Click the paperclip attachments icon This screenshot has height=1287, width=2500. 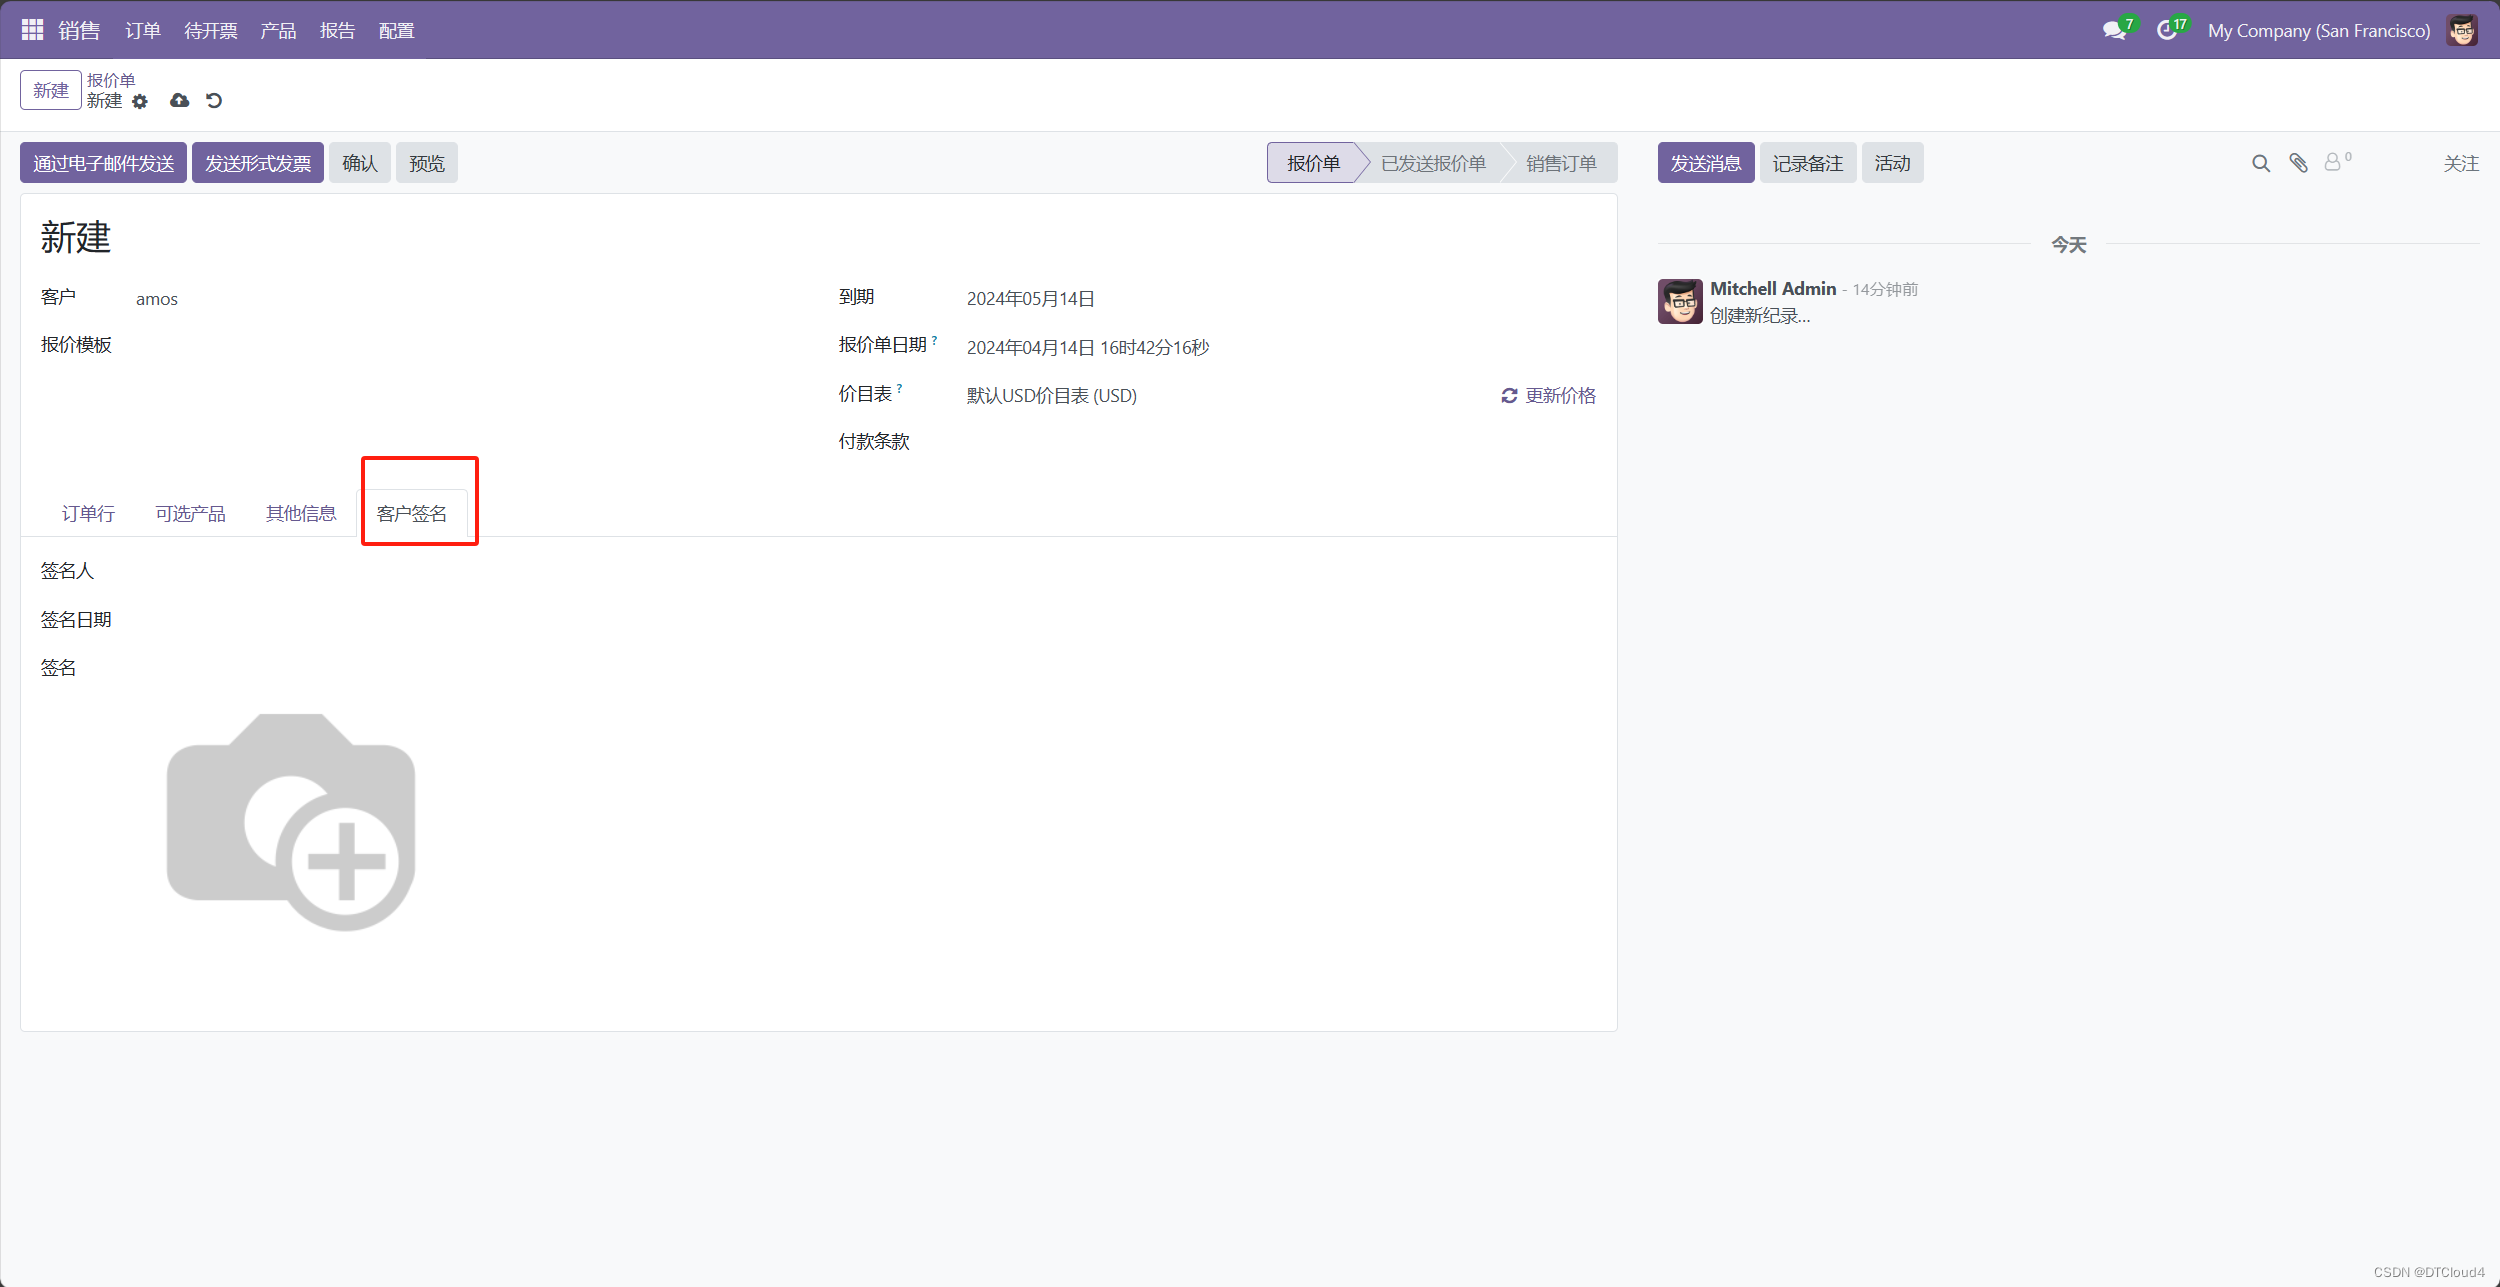tap(2299, 163)
